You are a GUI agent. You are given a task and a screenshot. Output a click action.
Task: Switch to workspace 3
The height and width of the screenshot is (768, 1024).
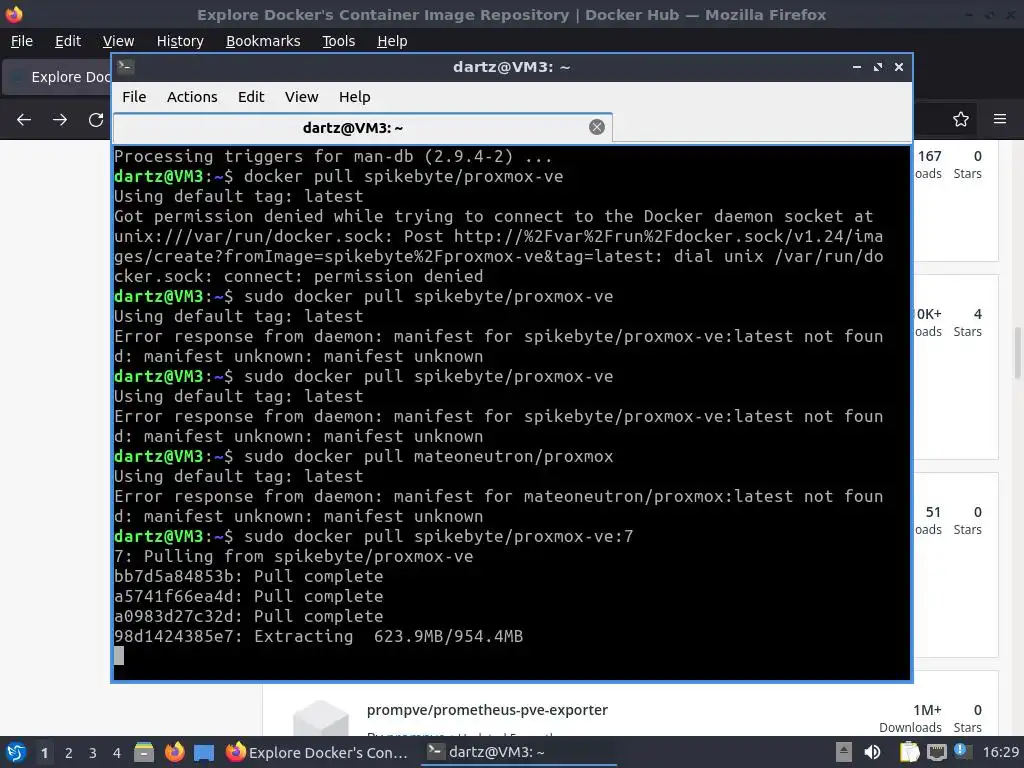93,753
